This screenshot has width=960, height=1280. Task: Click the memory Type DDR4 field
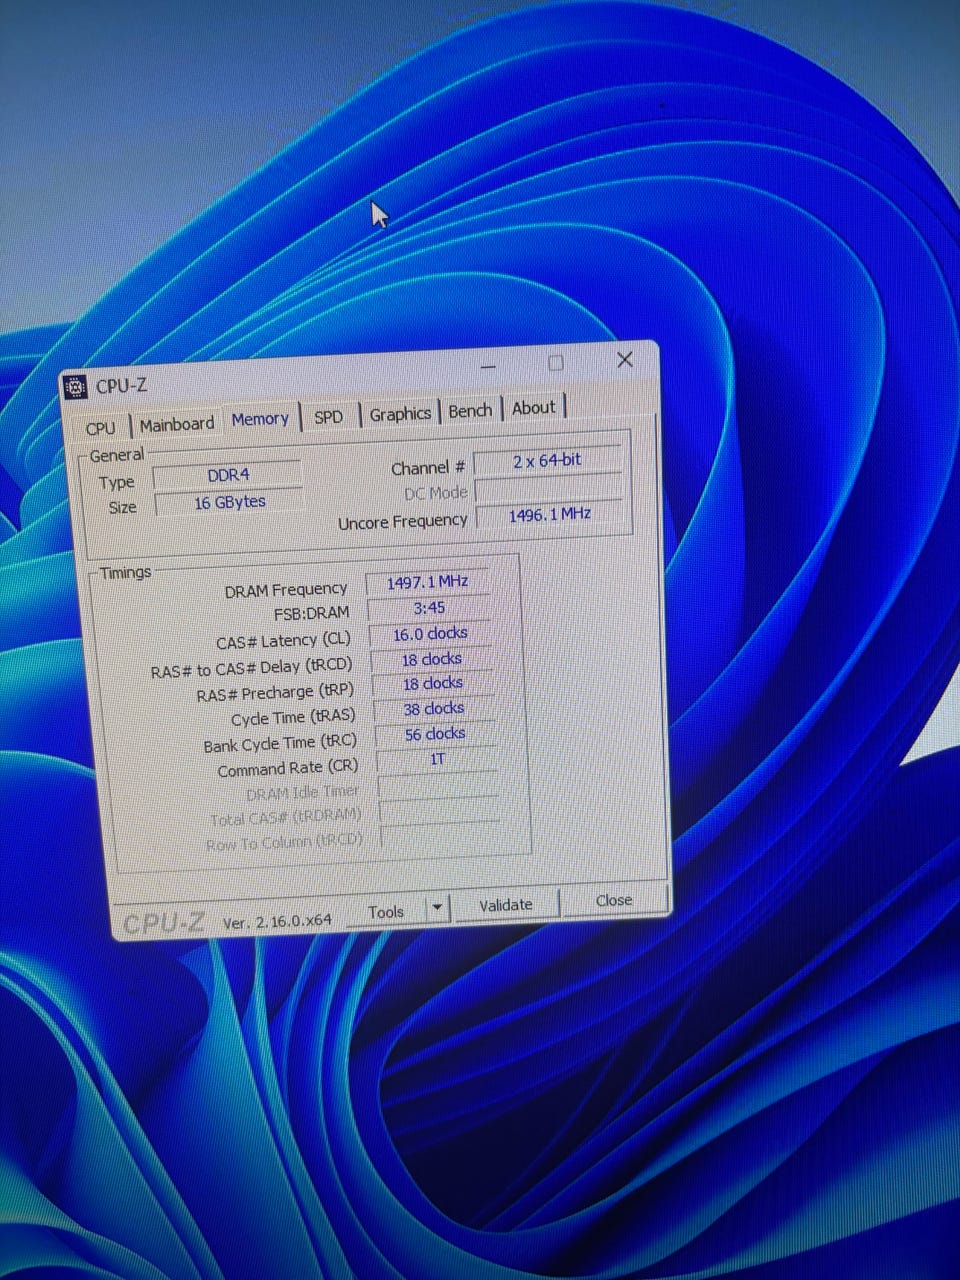[228, 475]
